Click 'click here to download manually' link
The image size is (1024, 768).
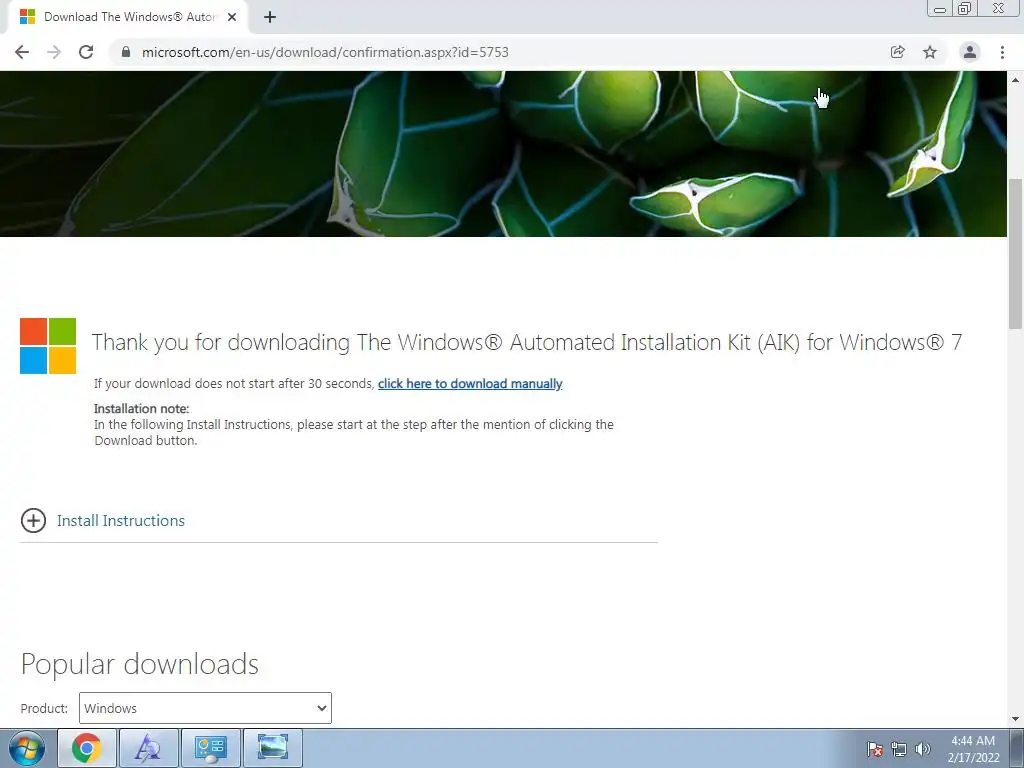tap(470, 383)
